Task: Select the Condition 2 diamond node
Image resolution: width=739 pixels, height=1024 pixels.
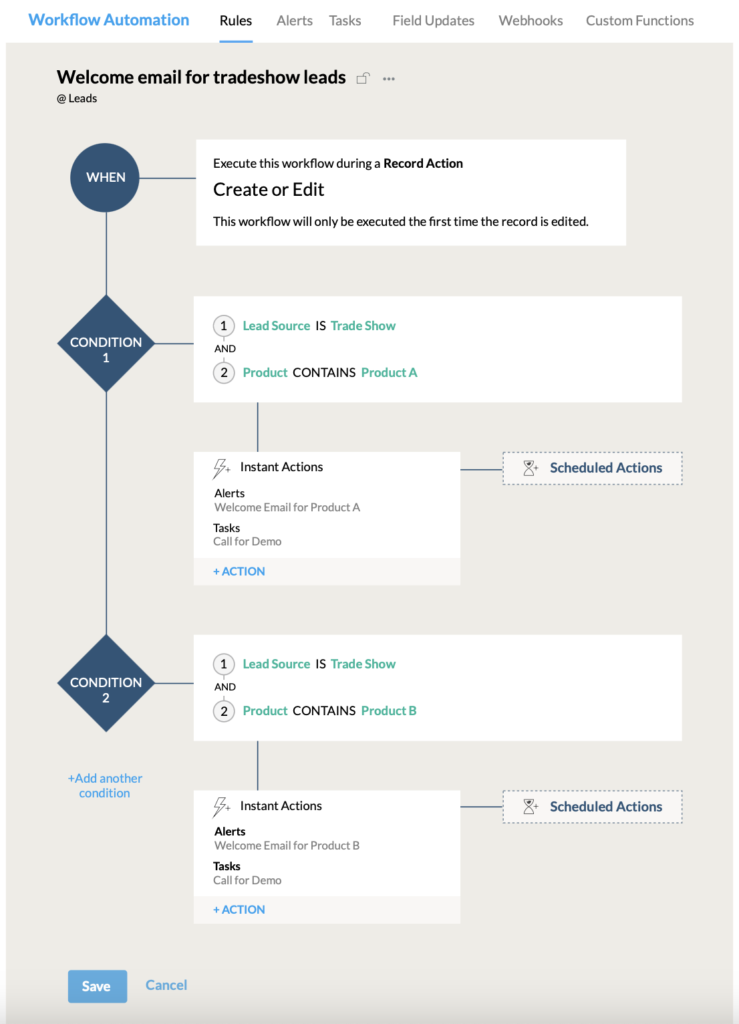Action: pyautogui.click(x=106, y=683)
